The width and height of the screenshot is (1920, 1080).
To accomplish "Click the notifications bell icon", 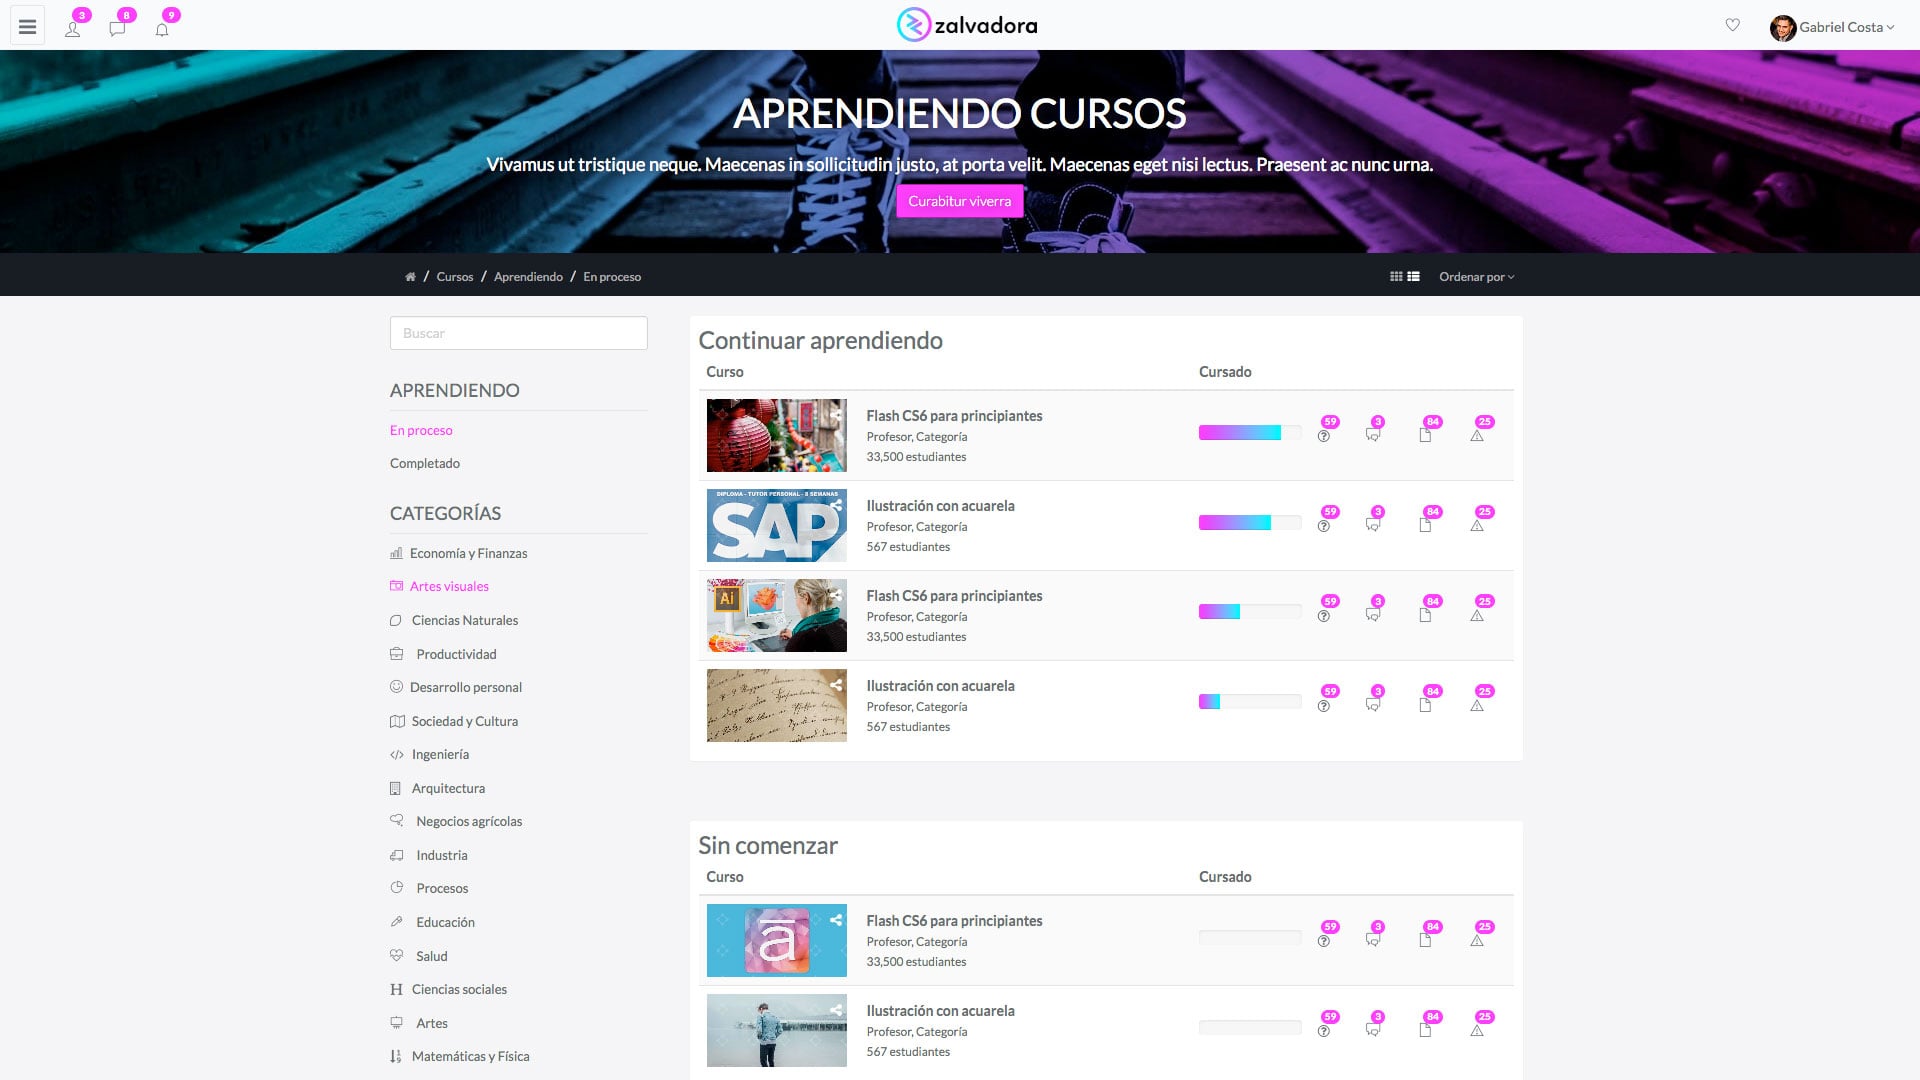I will 162,29.
